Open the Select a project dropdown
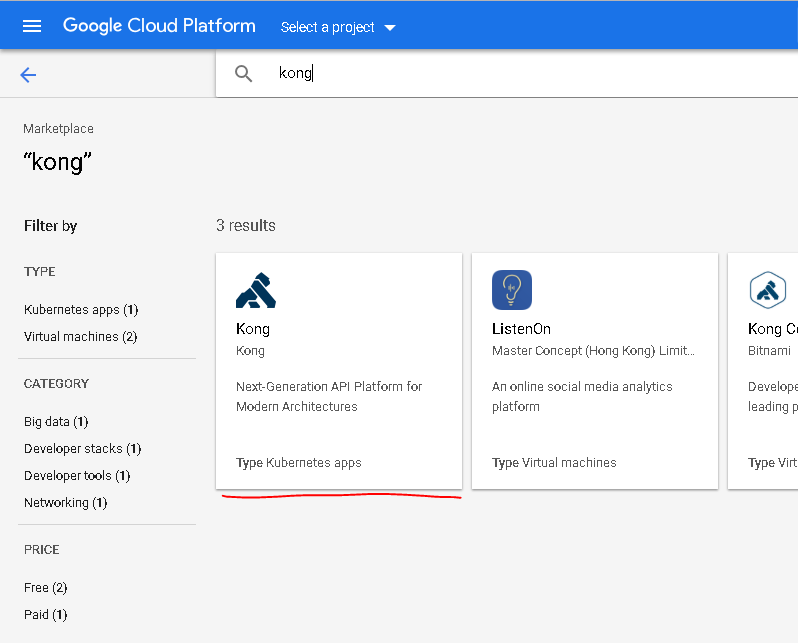This screenshot has height=643, width=798. (x=338, y=27)
